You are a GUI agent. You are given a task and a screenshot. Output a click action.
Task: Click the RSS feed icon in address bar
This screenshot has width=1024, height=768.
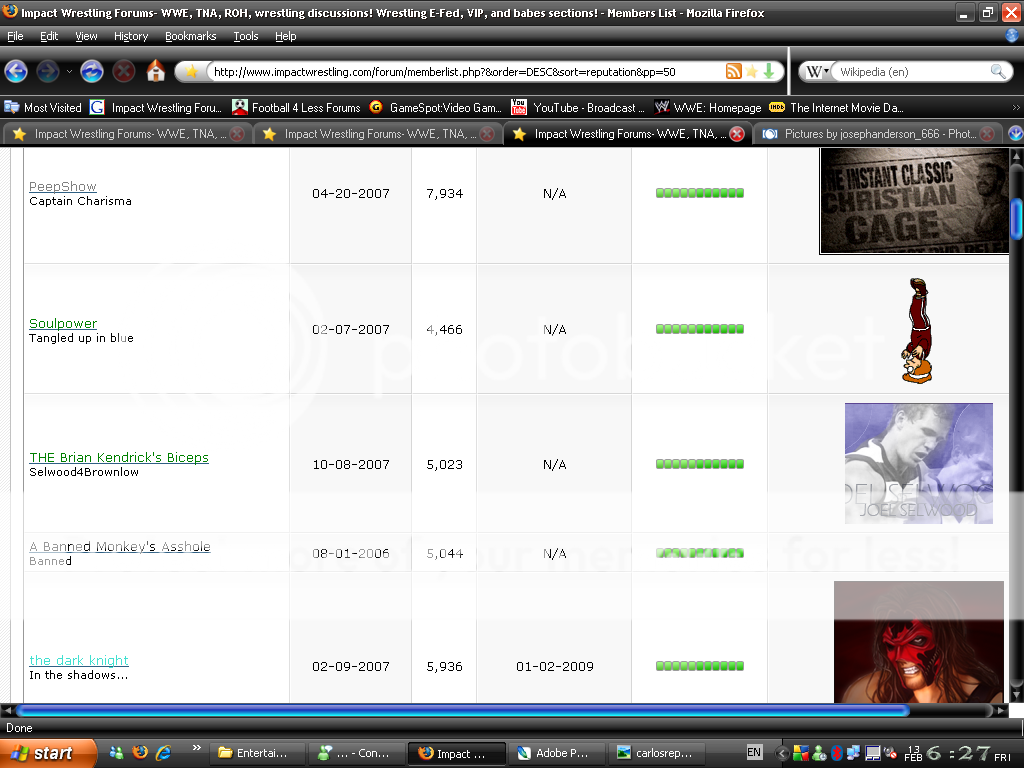coord(734,71)
